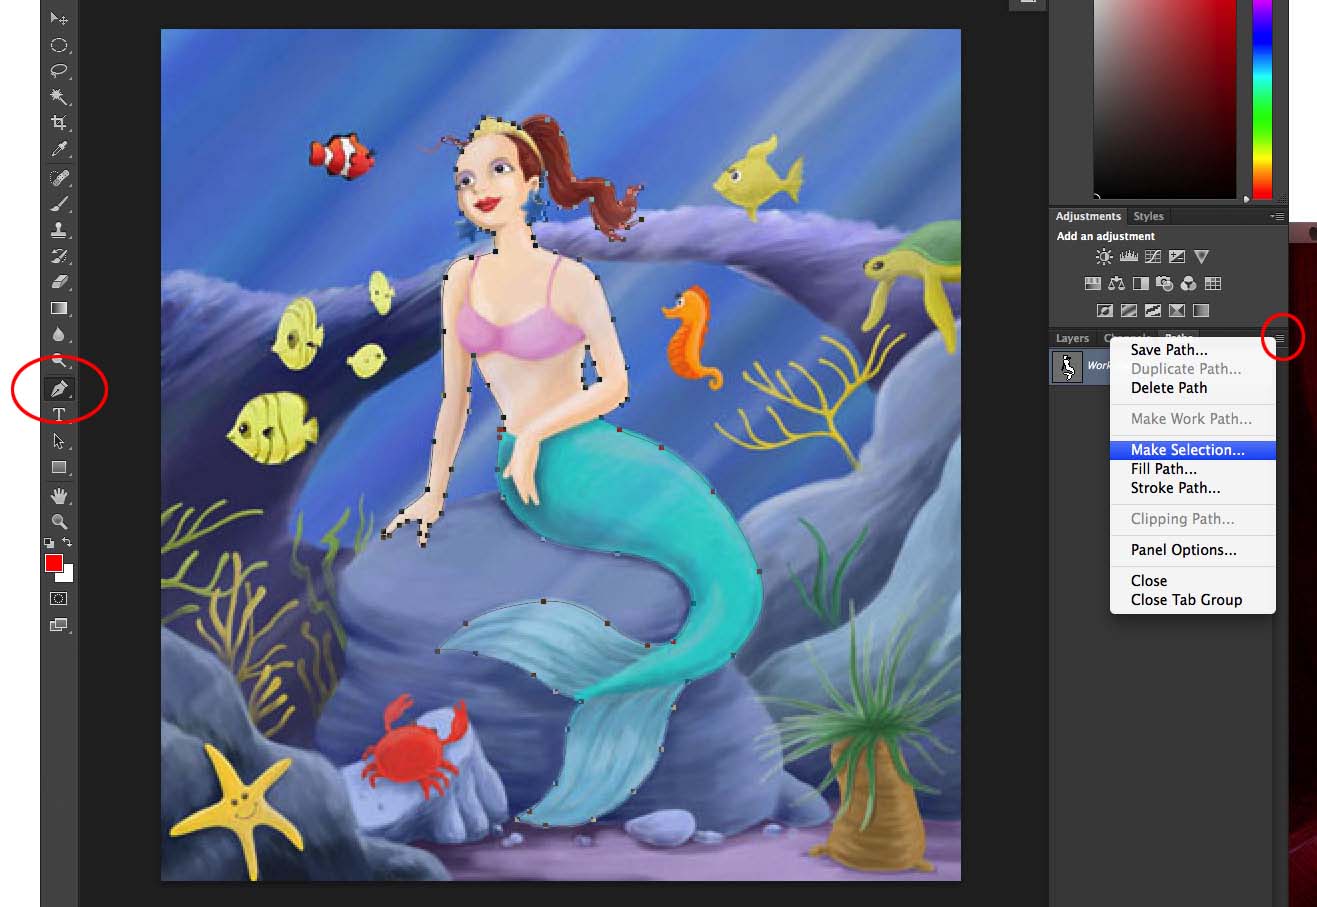
Task: Choose Stroke Path from the menu
Action: tap(1192, 488)
